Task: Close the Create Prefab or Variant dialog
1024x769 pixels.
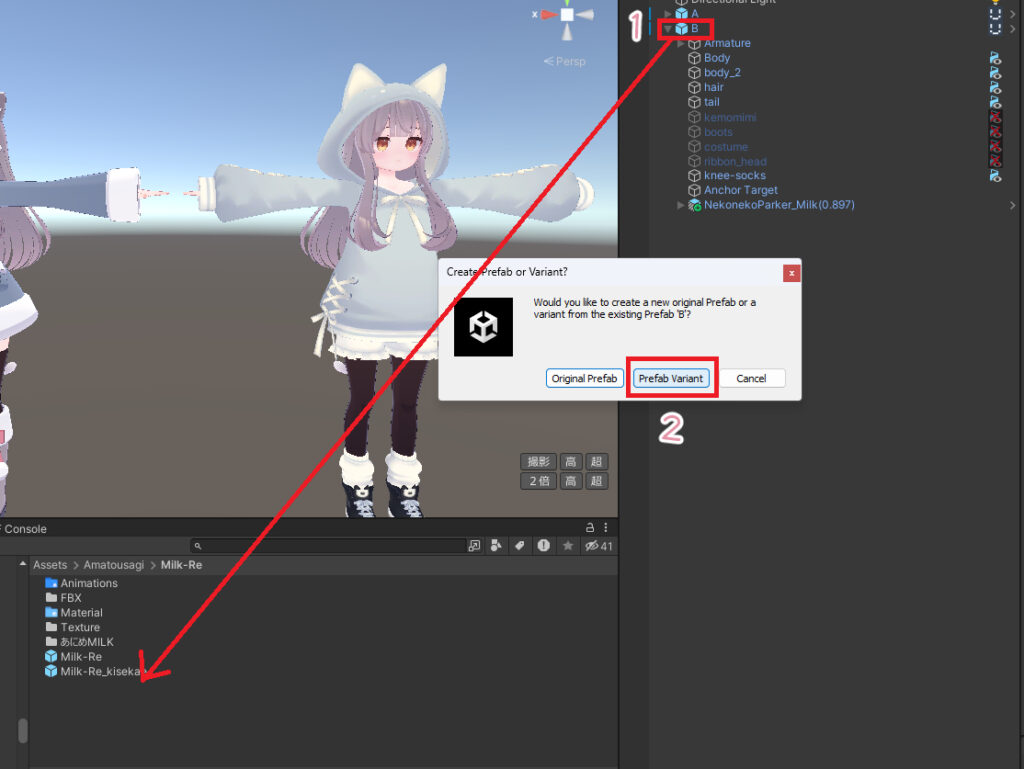Action: (792, 273)
